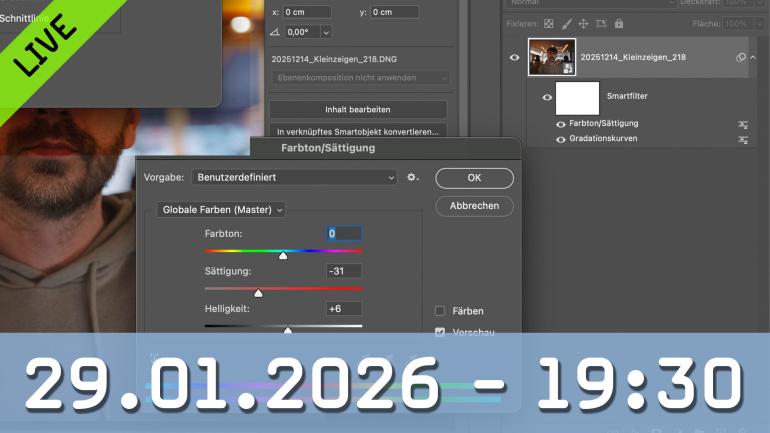This screenshot has height=433, width=770.
Task: Click the lock transparent pixels icon
Action: (548, 23)
